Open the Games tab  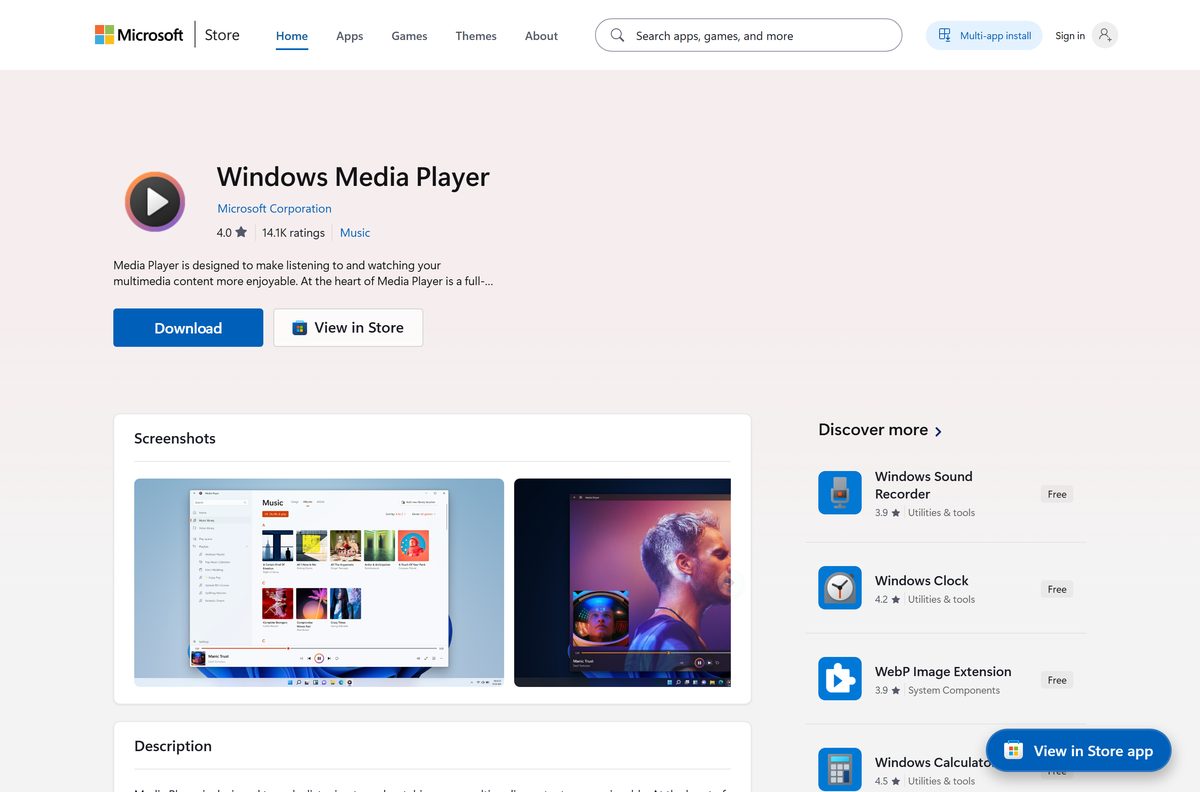409,36
